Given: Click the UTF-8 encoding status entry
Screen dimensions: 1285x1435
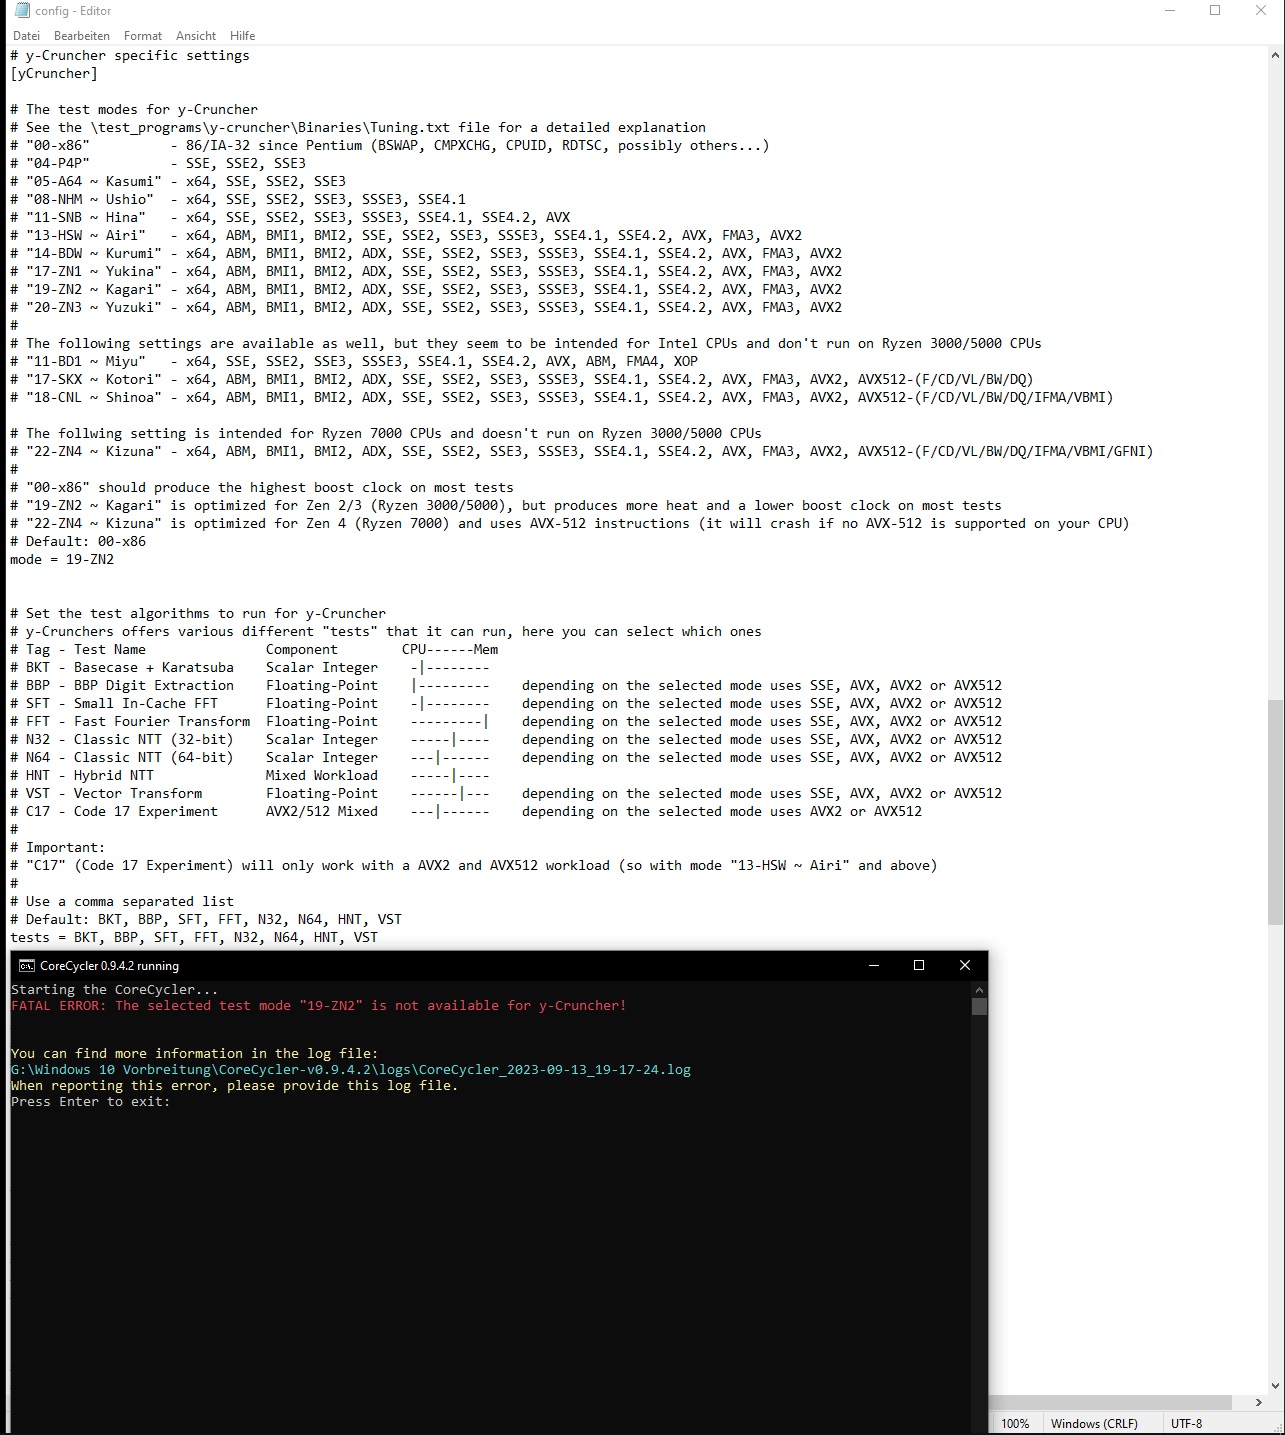Looking at the screenshot, I should coord(1186,1423).
